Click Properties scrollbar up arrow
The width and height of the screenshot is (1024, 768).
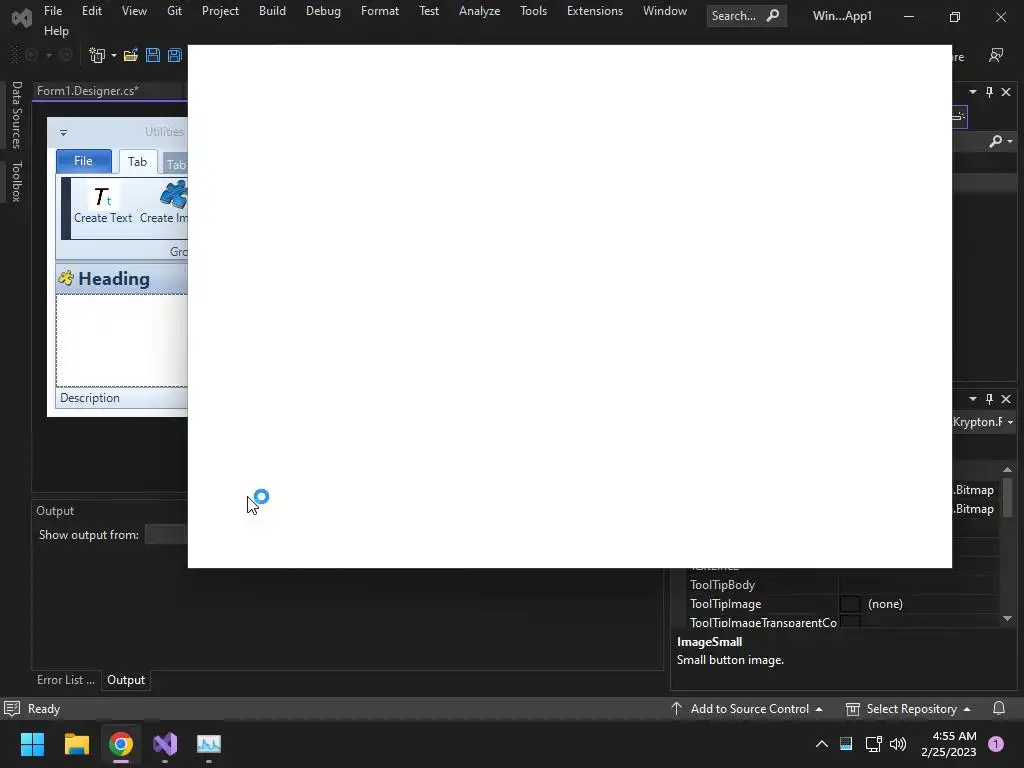1007,470
